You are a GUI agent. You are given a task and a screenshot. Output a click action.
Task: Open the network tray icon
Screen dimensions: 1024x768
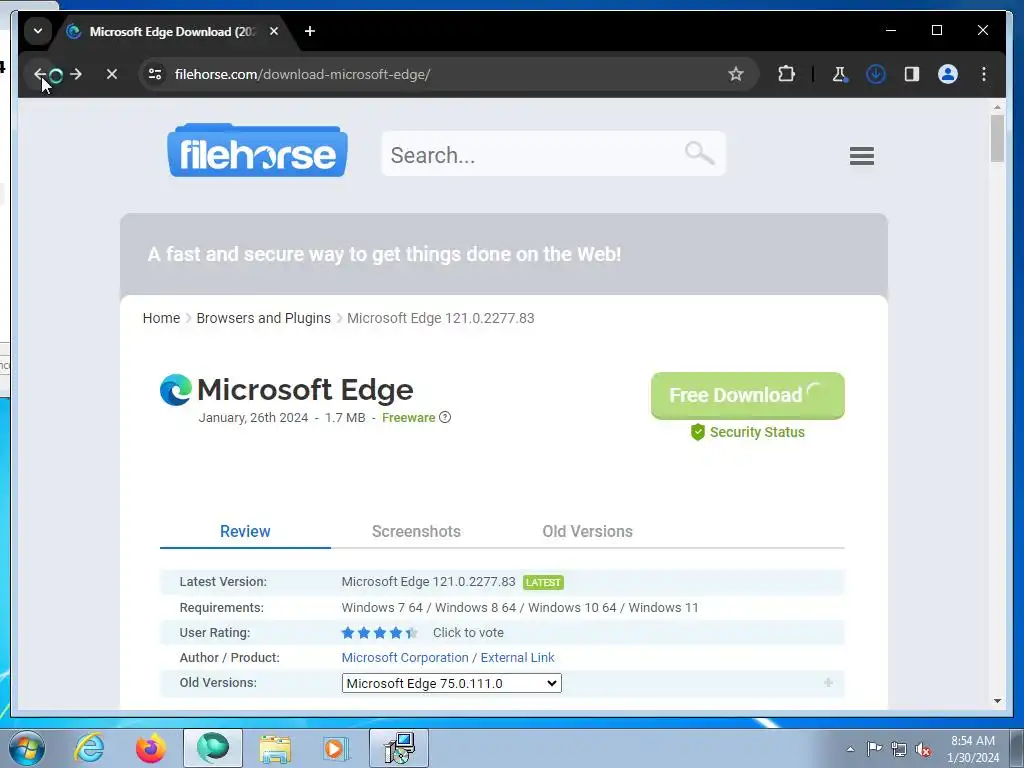coord(899,749)
